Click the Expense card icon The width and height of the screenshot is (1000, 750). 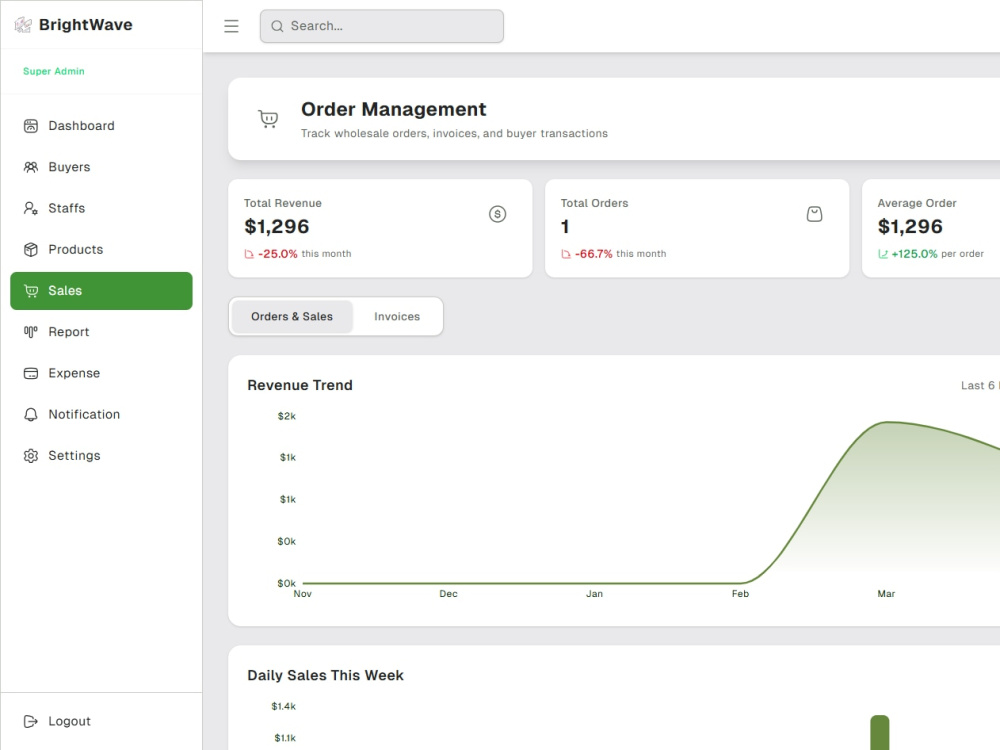point(31,373)
